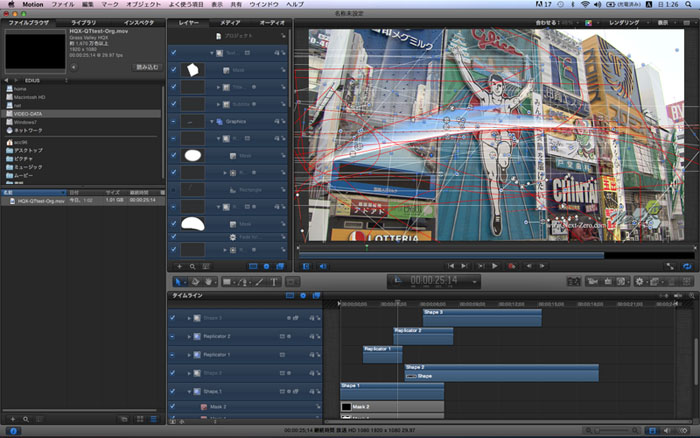Switch to the オーディオ tab

point(272,22)
